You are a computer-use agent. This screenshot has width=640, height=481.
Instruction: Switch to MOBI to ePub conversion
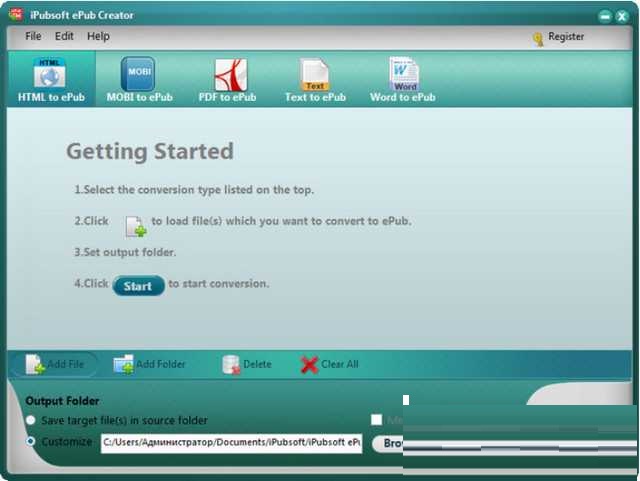[x=139, y=79]
